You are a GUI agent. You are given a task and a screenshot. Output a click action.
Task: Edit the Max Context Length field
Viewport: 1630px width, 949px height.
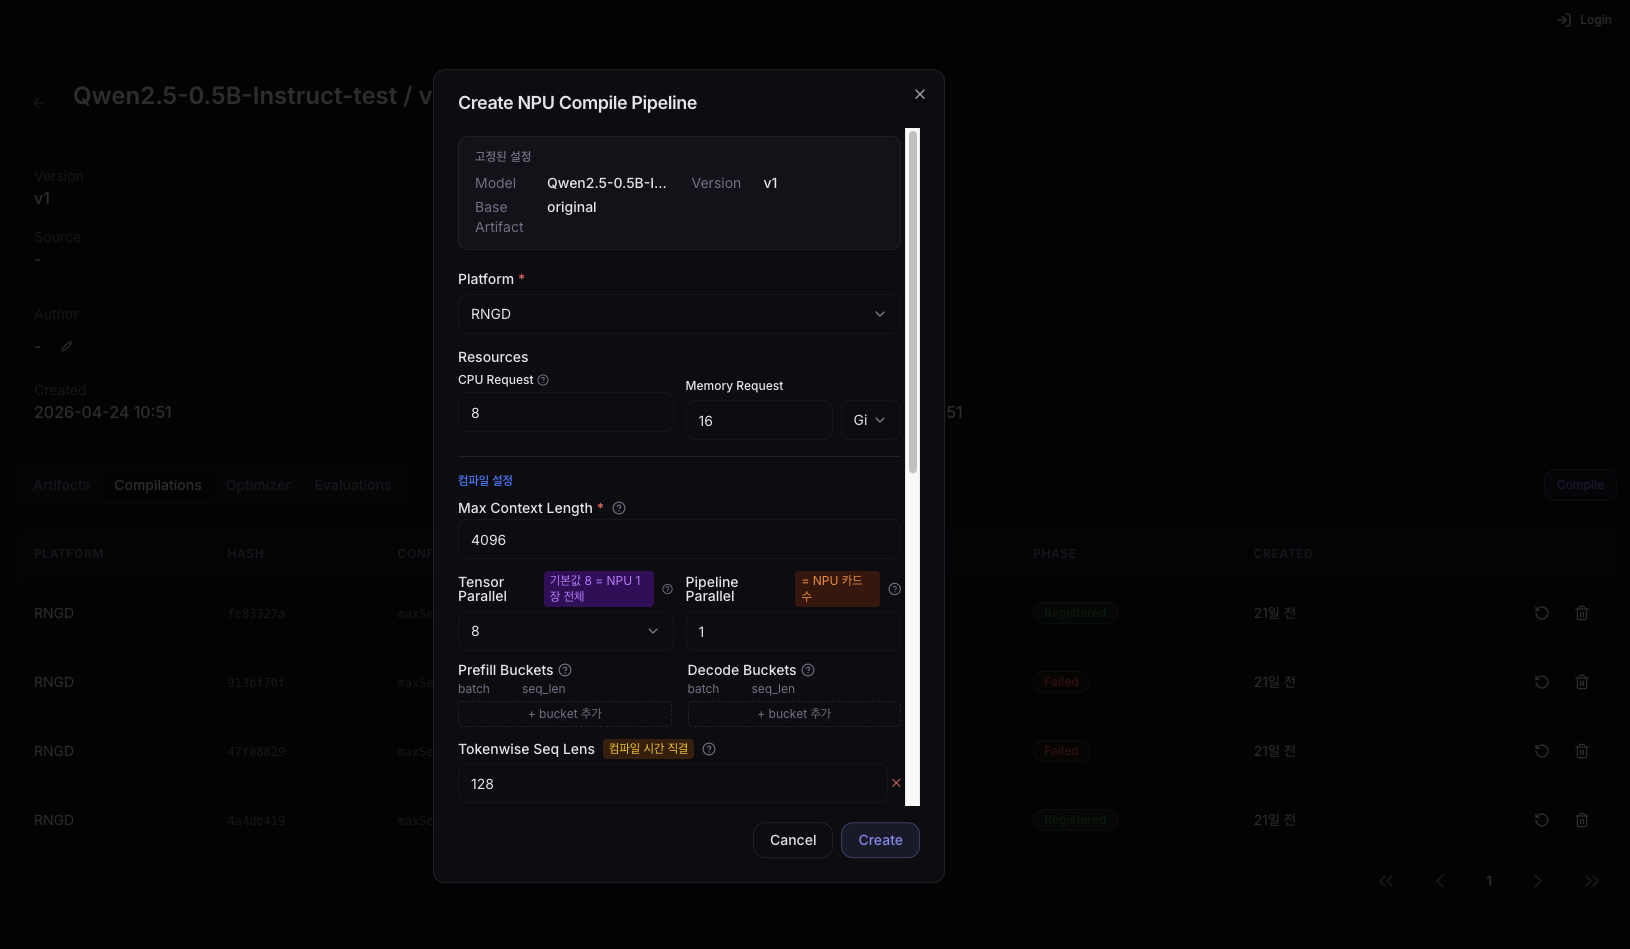[679, 539]
